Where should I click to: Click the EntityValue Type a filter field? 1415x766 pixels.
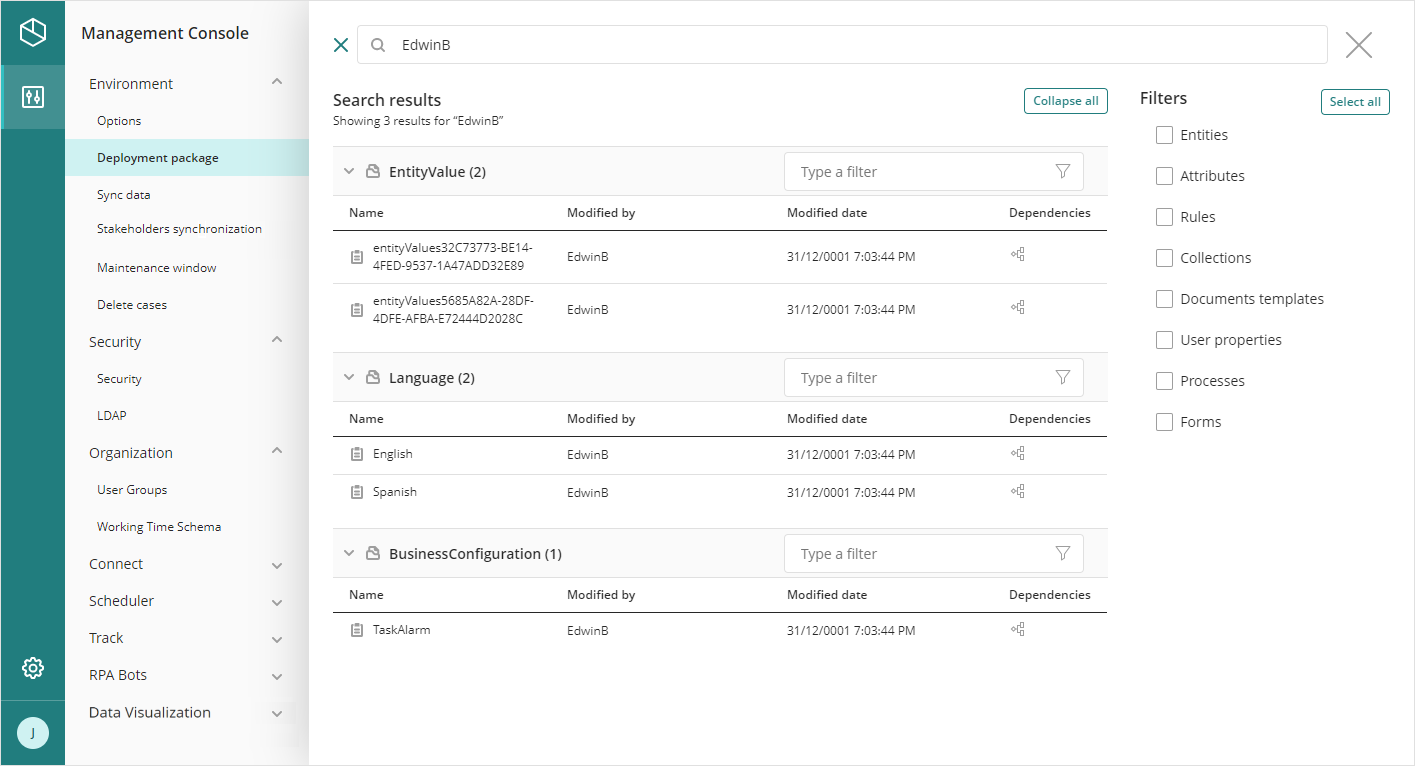point(934,172)
